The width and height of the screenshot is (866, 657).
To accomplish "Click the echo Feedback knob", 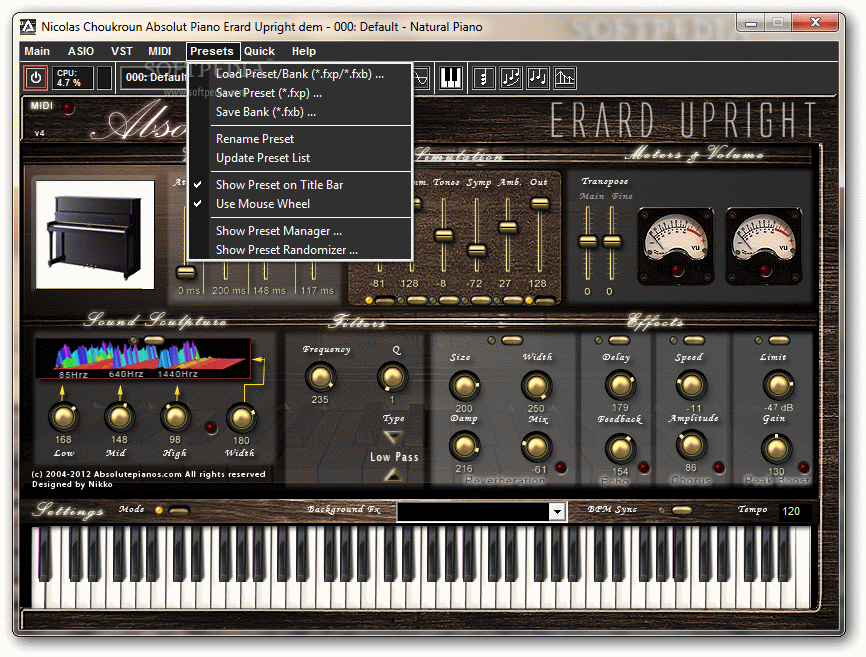I will 620,448.
